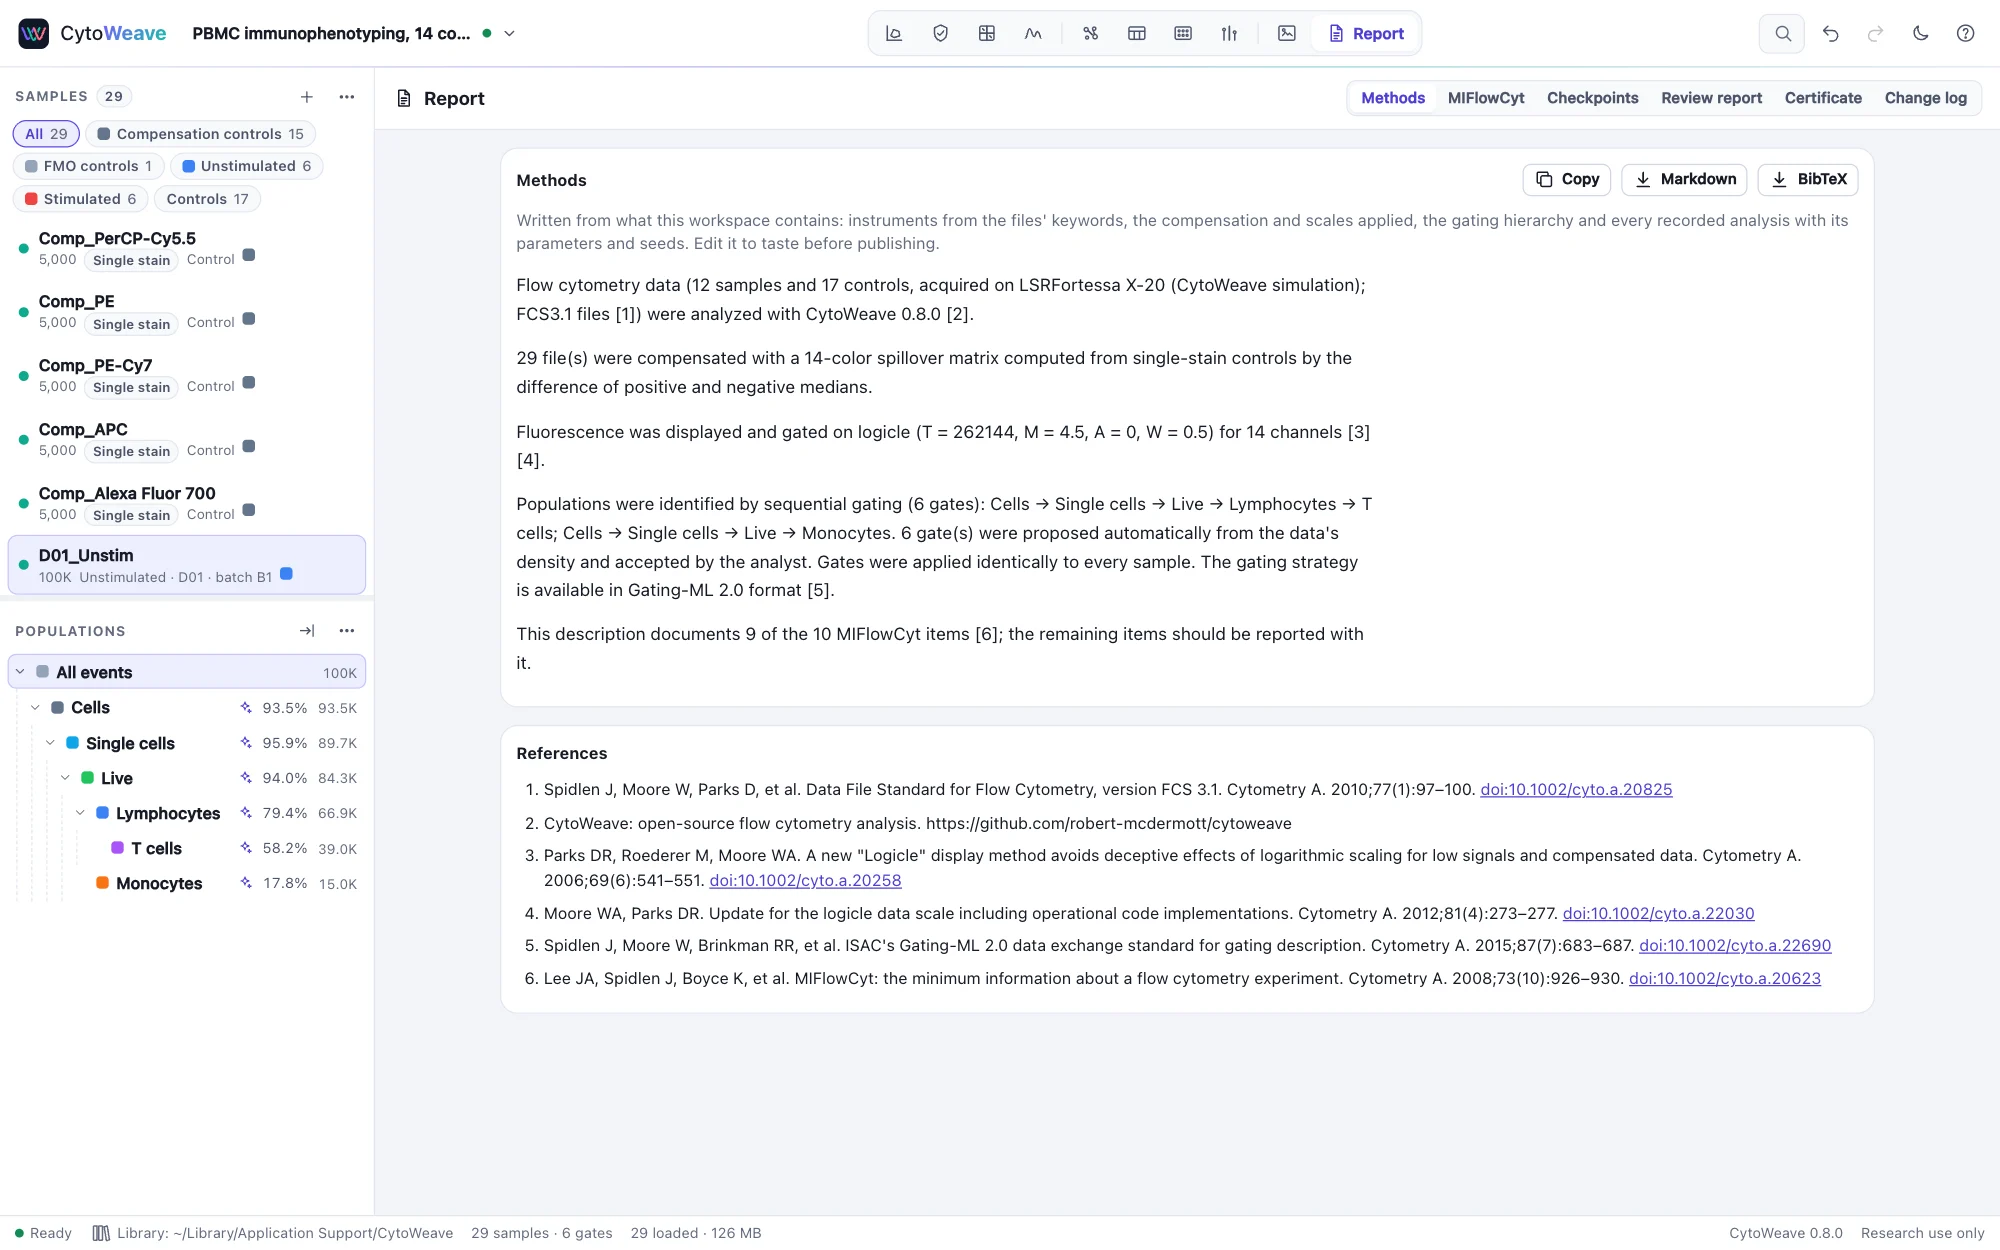Viewport: 2000px width, 1250px height.
Task: Open the figure image layout view
Action: click(x=1287, y=33)
